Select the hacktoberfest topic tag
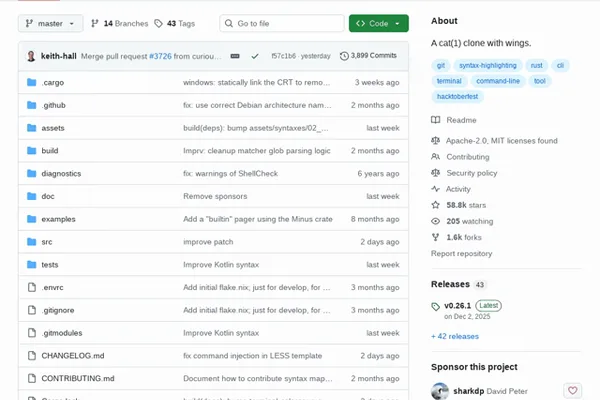 [x=457, y=96]
